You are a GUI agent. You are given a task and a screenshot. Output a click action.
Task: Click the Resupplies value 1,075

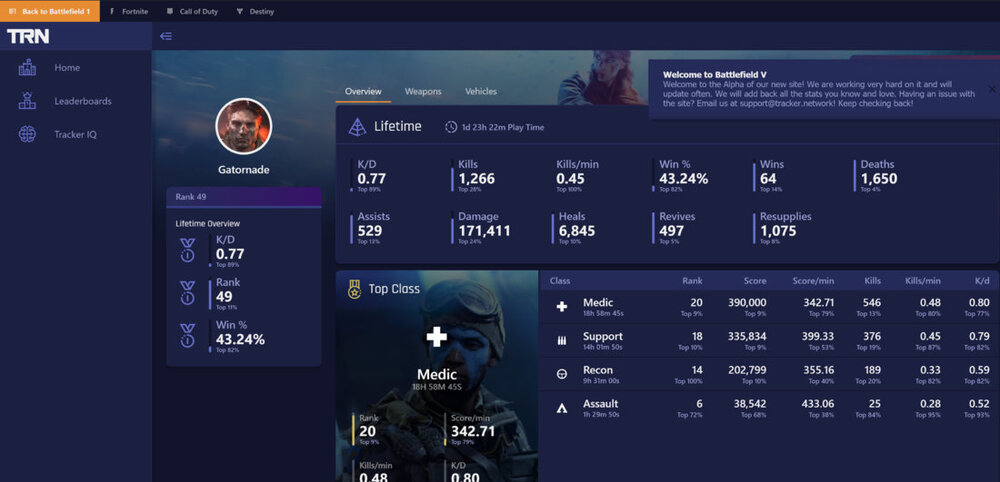point(778,231)
